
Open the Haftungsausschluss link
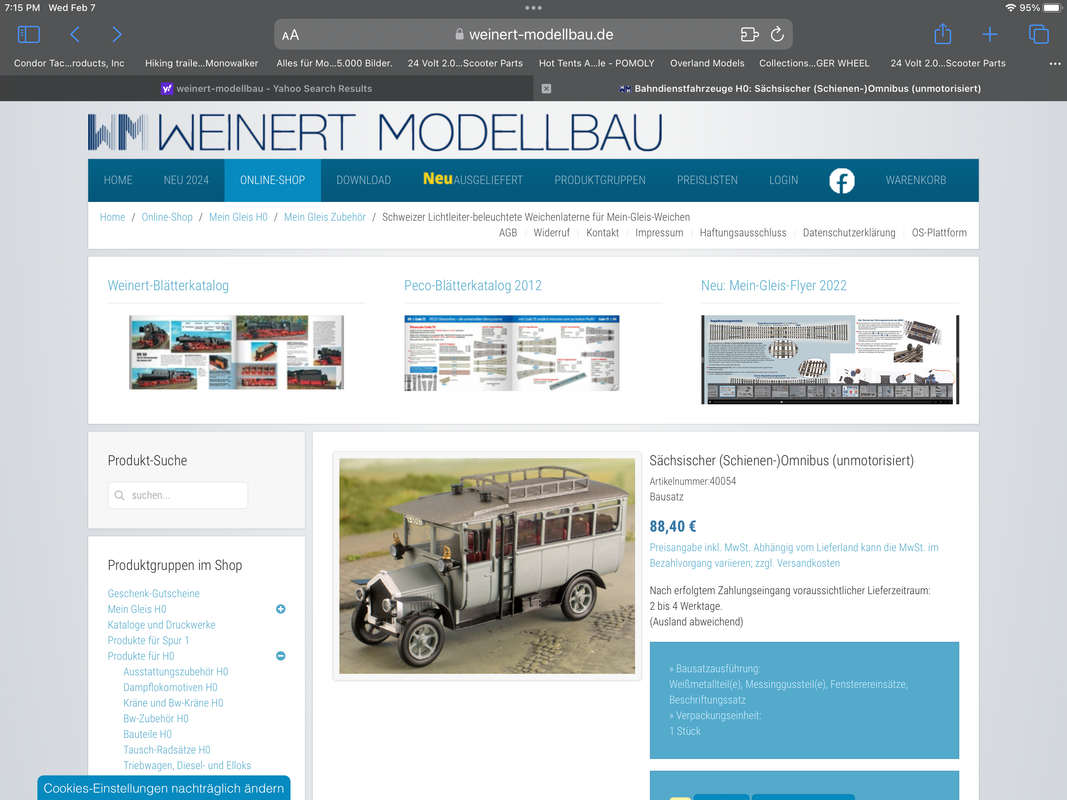[742, 233]
